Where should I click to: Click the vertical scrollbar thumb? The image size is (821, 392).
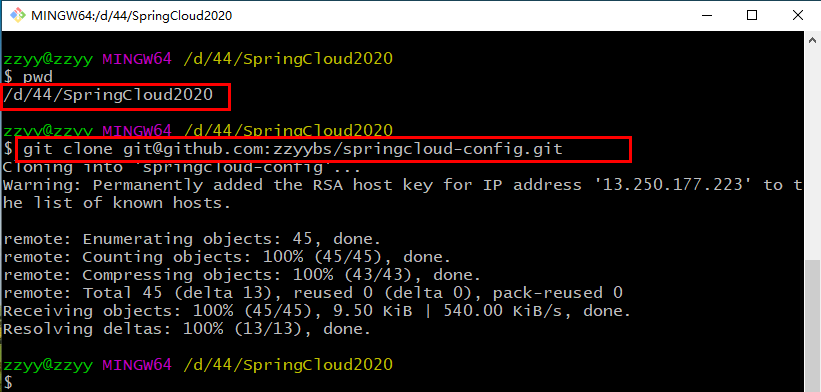812,326
